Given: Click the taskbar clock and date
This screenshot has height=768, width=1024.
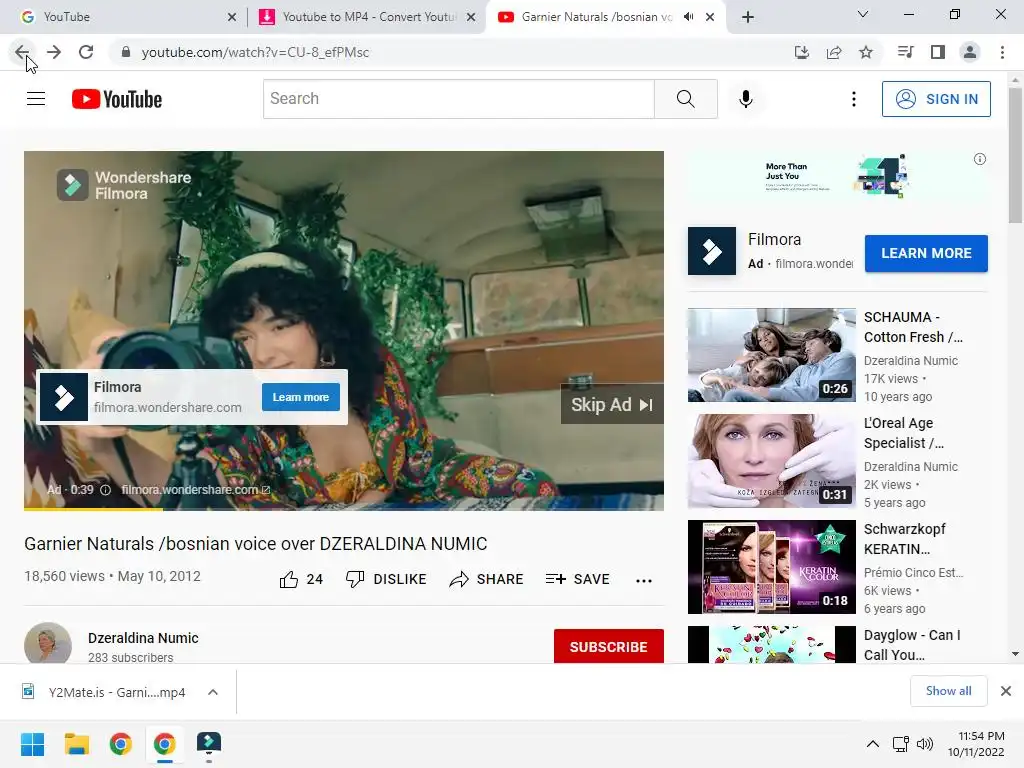Looking at the screenshot, I should (x=976, y=744).
